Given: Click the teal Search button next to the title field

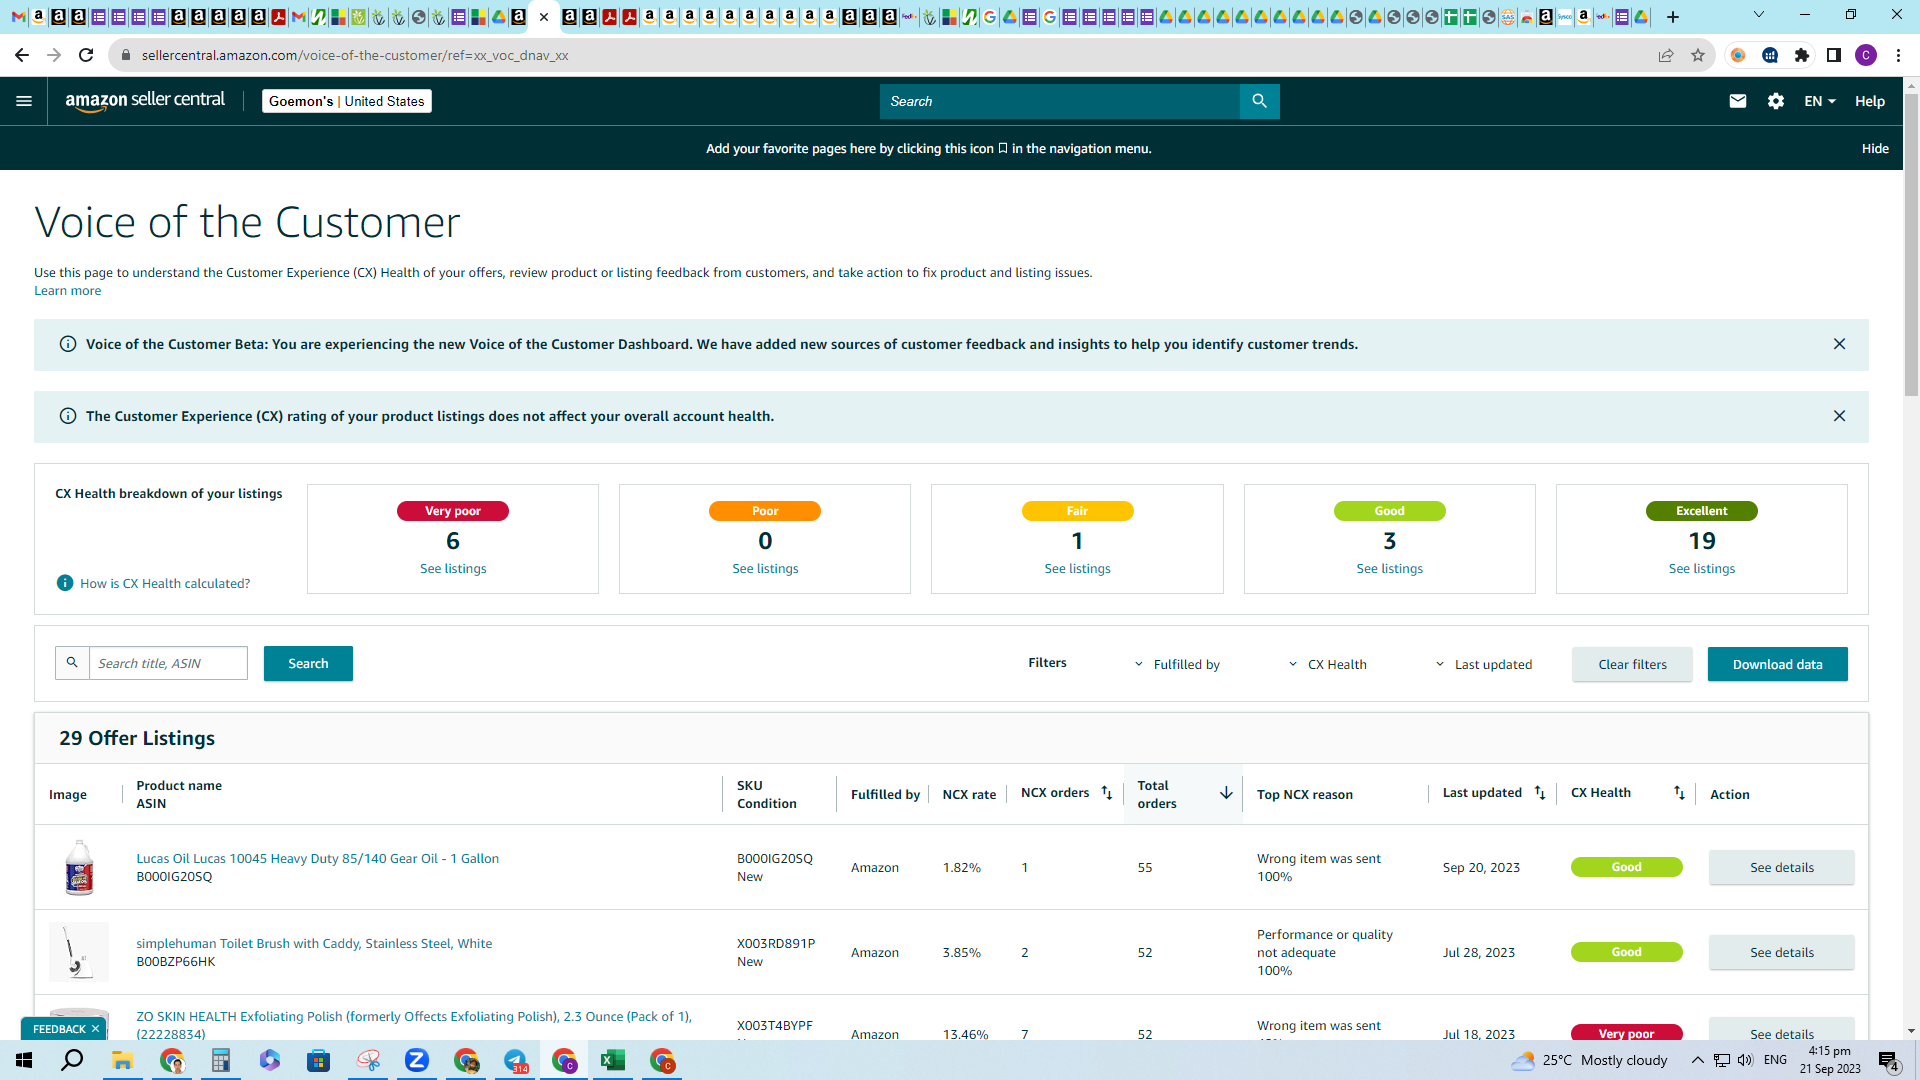Looking at the screenshot, I should (308, 663).
